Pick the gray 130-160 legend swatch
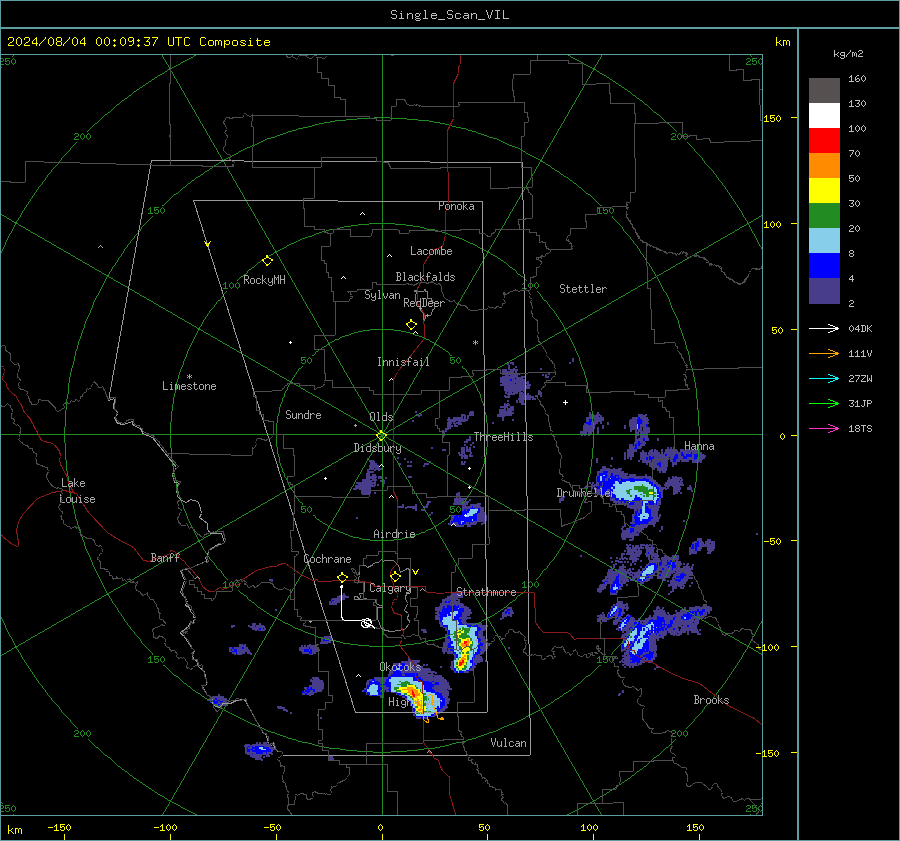This screenshot has height=841, width=900. click(824, 91)
